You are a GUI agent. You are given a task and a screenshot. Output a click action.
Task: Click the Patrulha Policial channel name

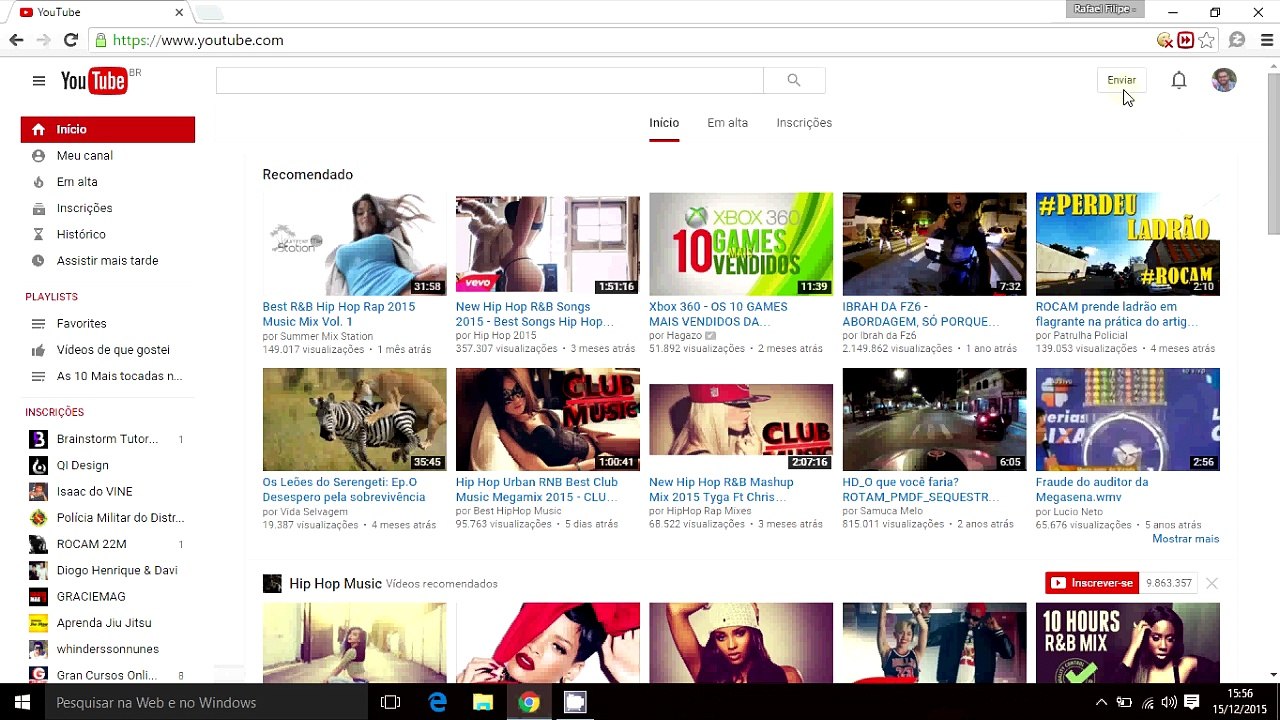click(x=1089, y=336)
